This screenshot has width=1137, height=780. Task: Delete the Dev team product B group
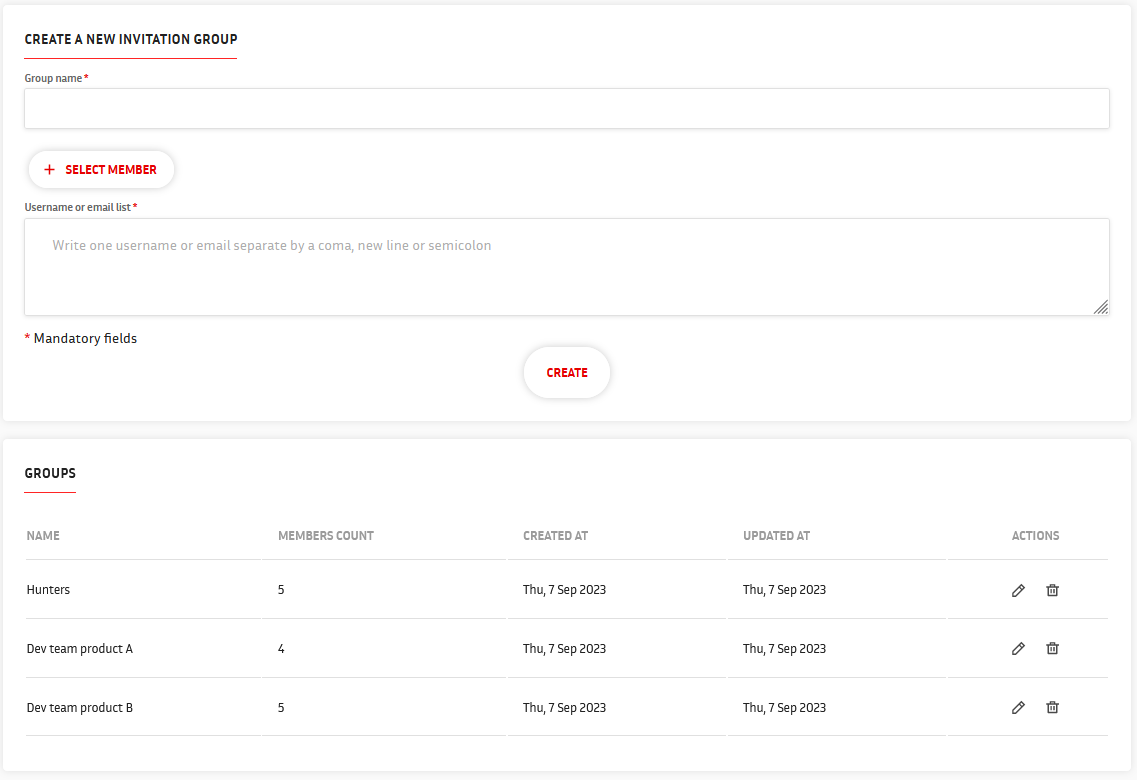pyautogui.click(x=1052, y=708)
